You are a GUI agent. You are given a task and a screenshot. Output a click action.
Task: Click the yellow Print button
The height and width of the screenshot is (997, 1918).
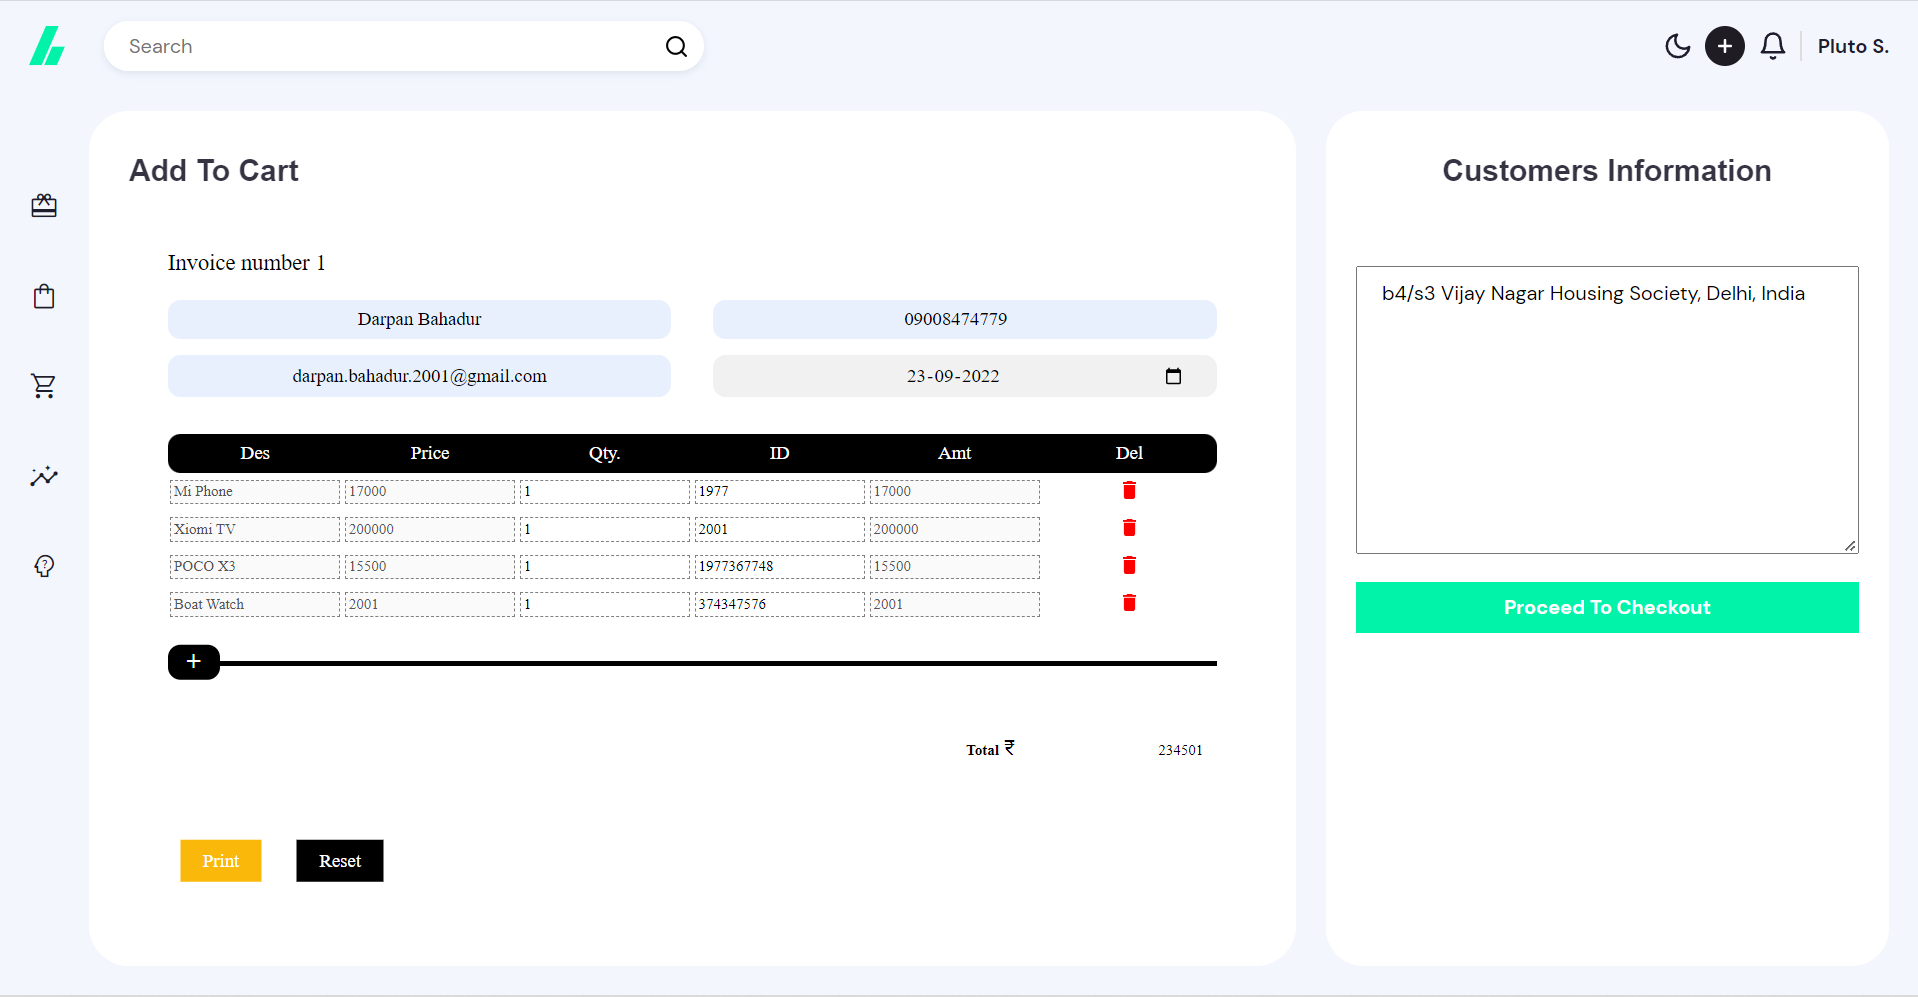(220, 860)
